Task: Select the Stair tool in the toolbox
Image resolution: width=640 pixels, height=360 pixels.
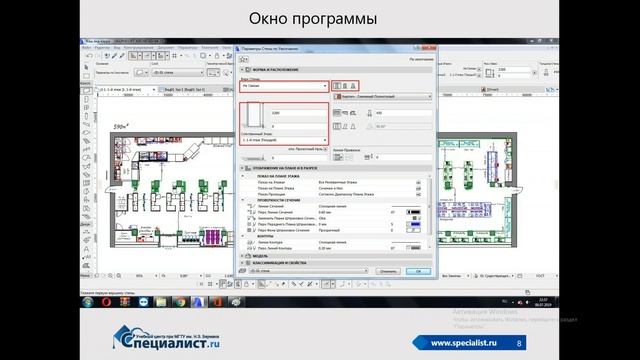Action: coord(87,141)
